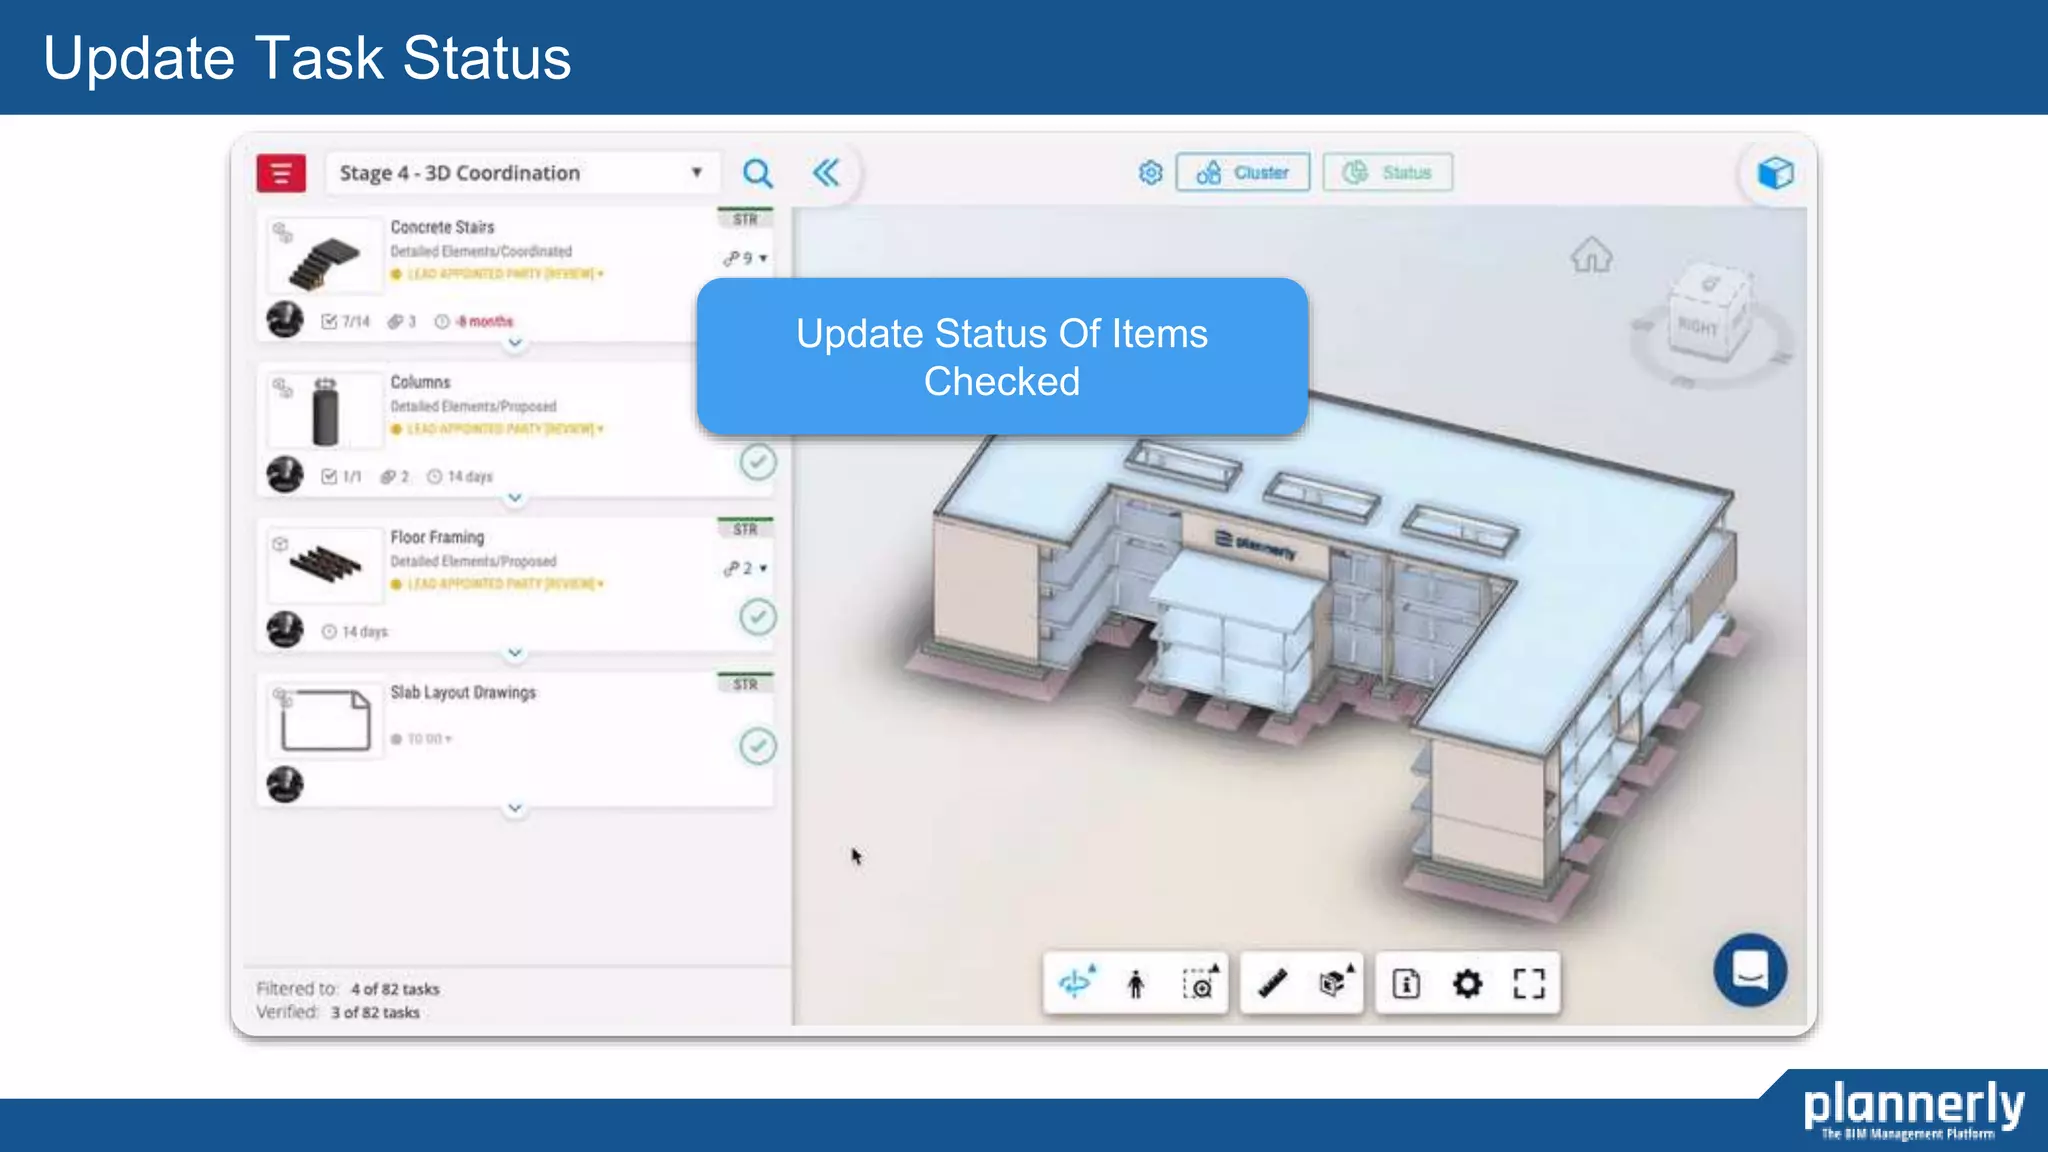Click the red hamburger menu button
Image resolution: width=2048 pixels, height=1152 pixels.
click(x=281, y=173)
